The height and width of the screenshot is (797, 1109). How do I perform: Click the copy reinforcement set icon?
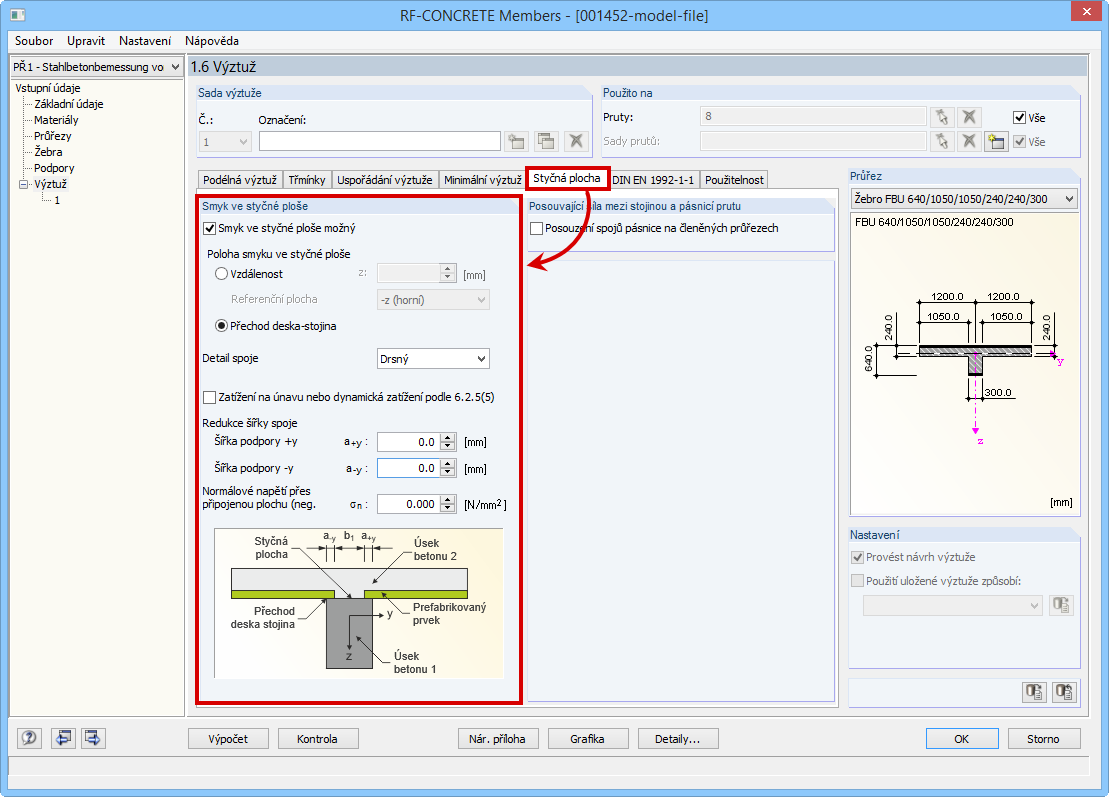[546, 141]
